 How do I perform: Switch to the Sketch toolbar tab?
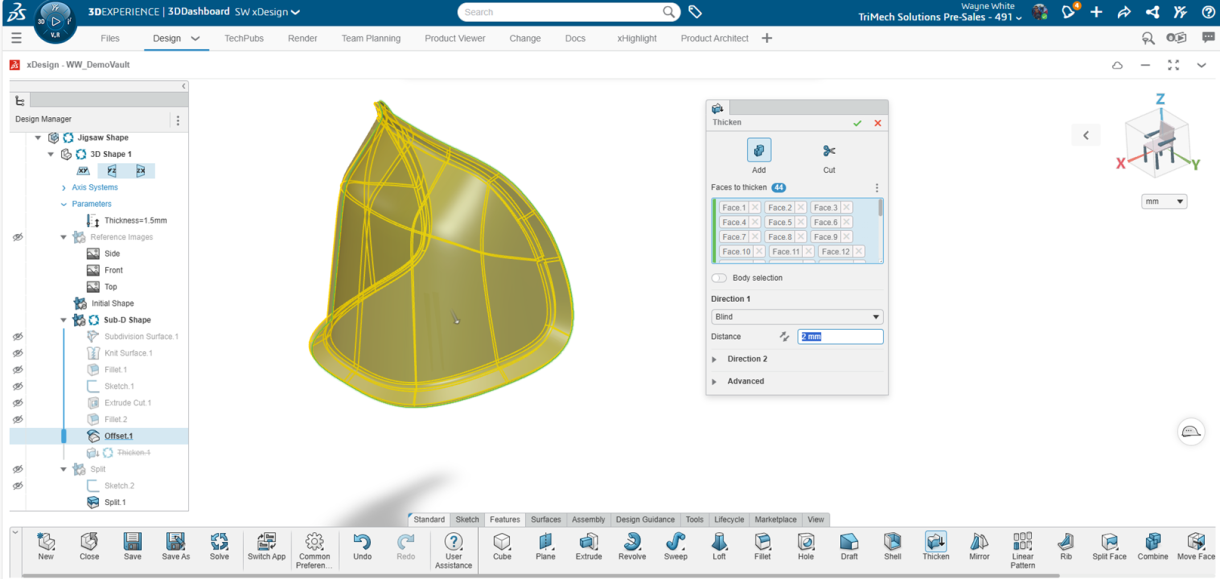click(x=467, y=520)
